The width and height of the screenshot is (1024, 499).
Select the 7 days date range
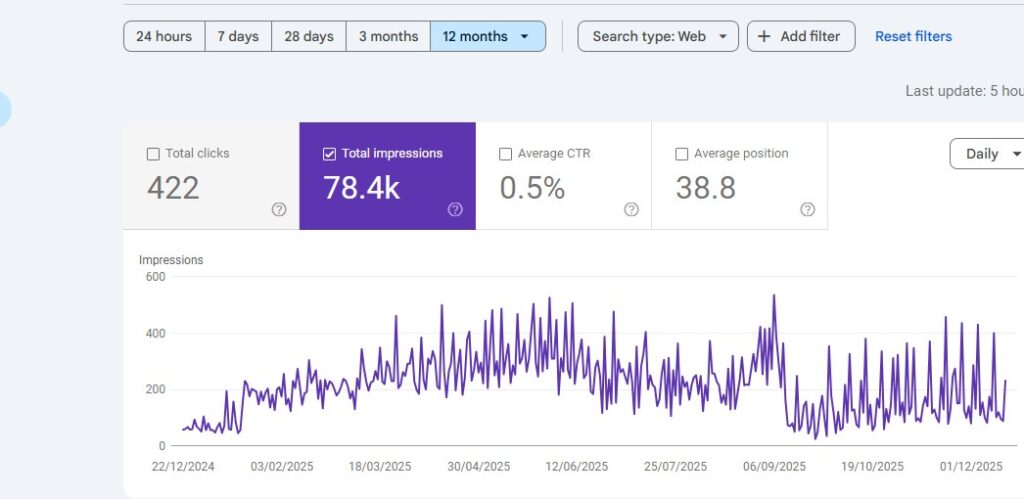(238, 37)
